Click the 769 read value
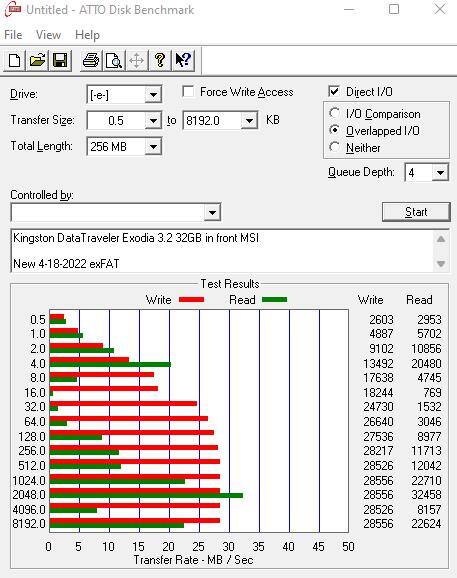 tap(432, 393)
